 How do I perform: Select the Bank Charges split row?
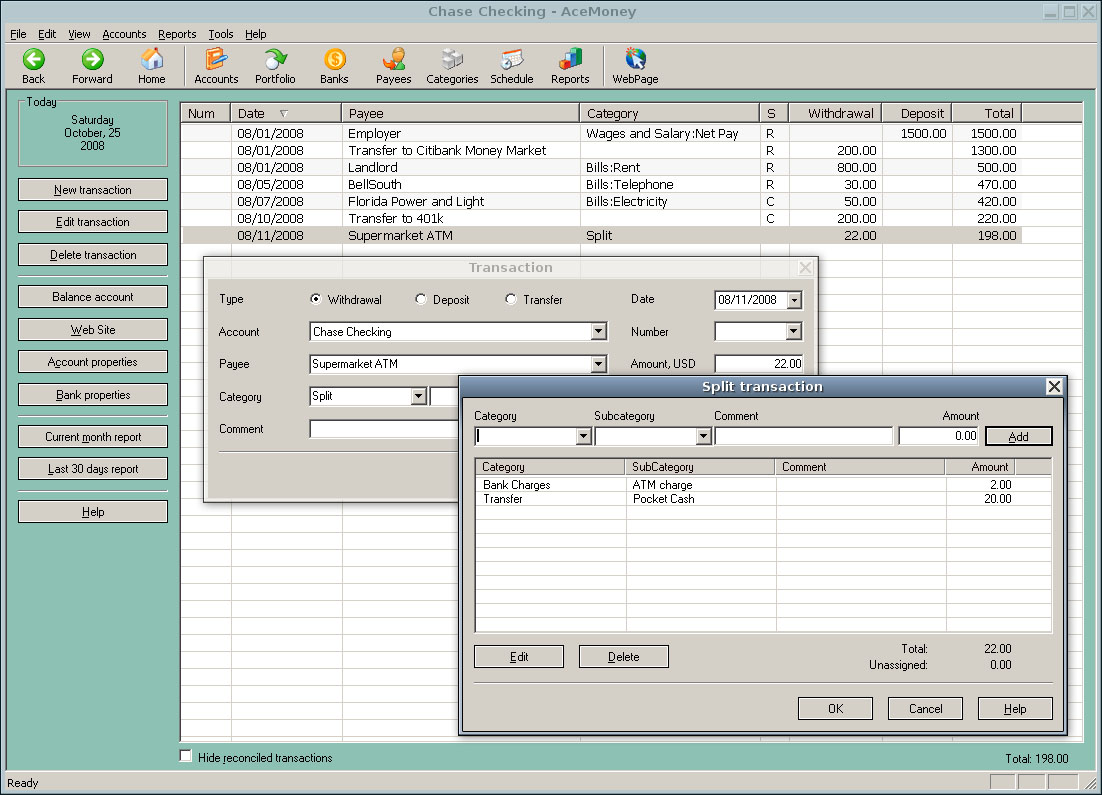763,485
